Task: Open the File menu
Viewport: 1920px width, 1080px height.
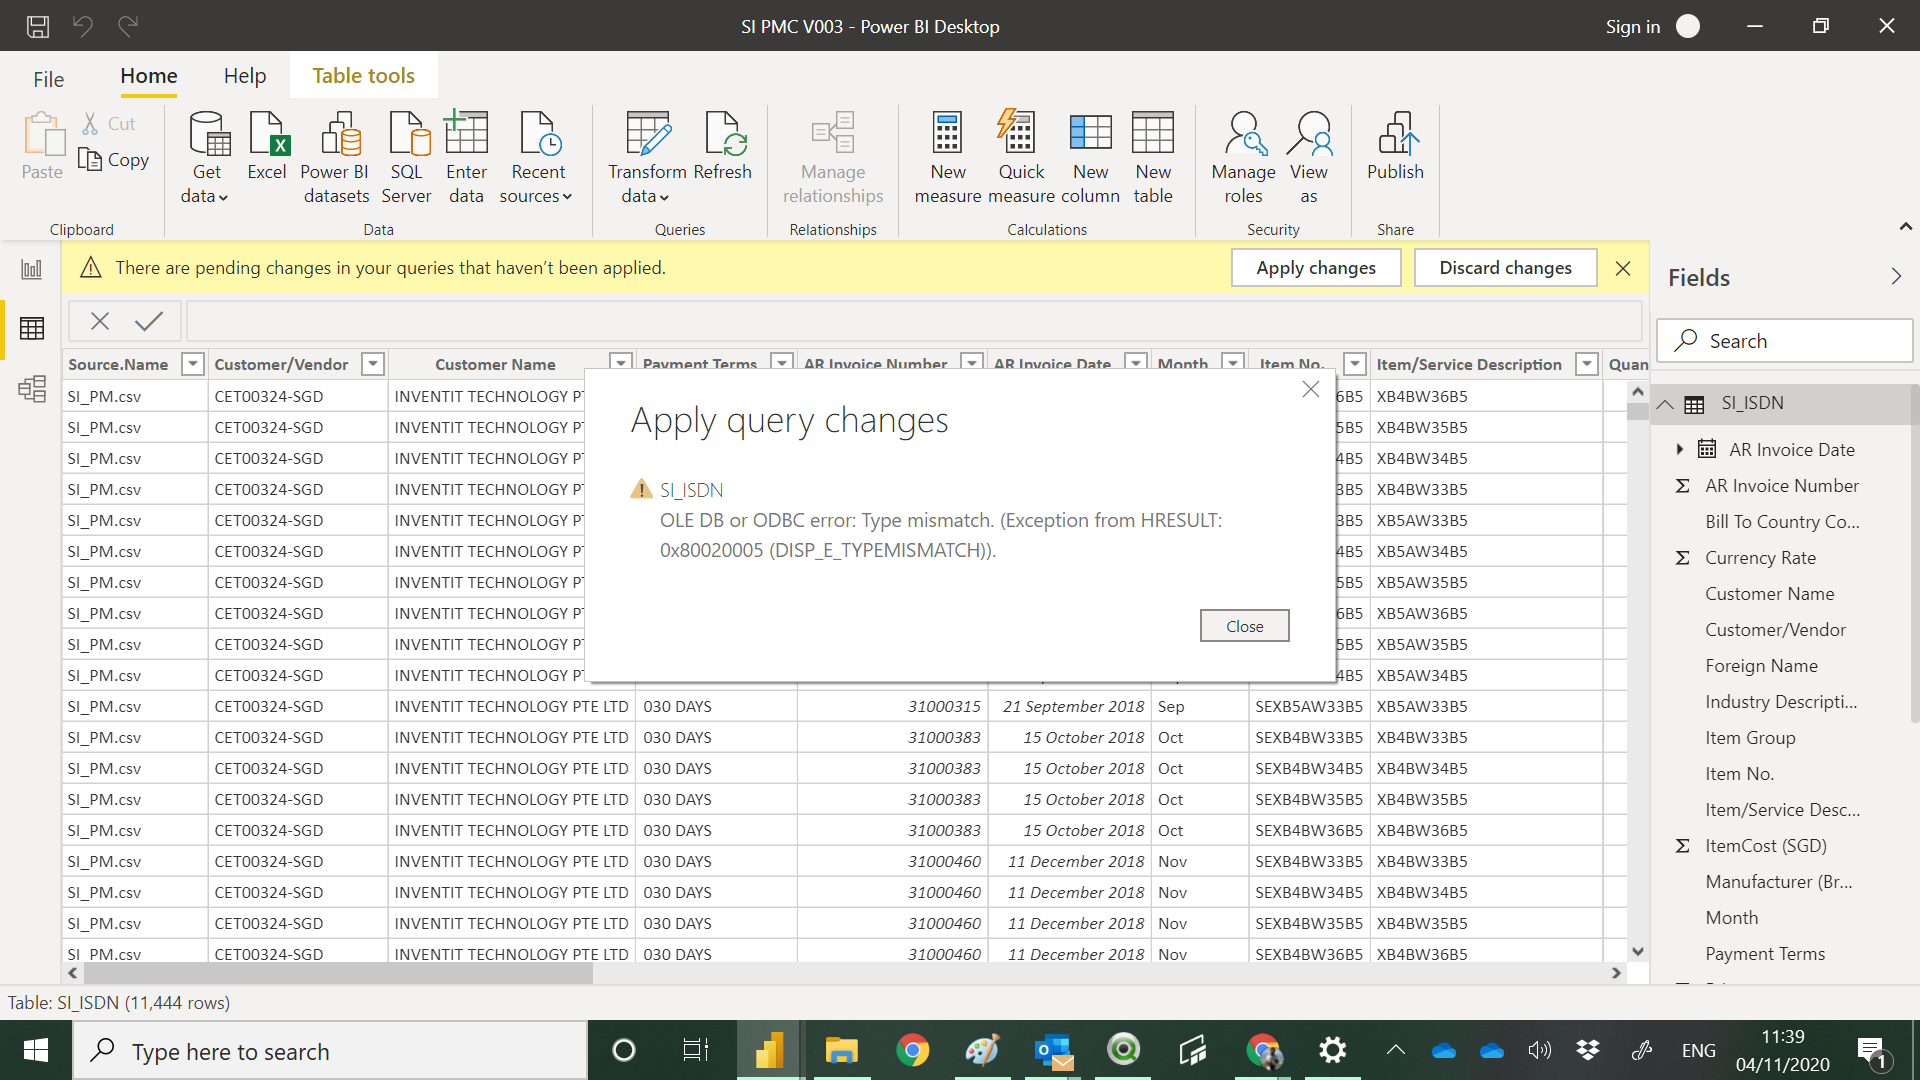Action: pyautogui.click(x=48, y=79)
